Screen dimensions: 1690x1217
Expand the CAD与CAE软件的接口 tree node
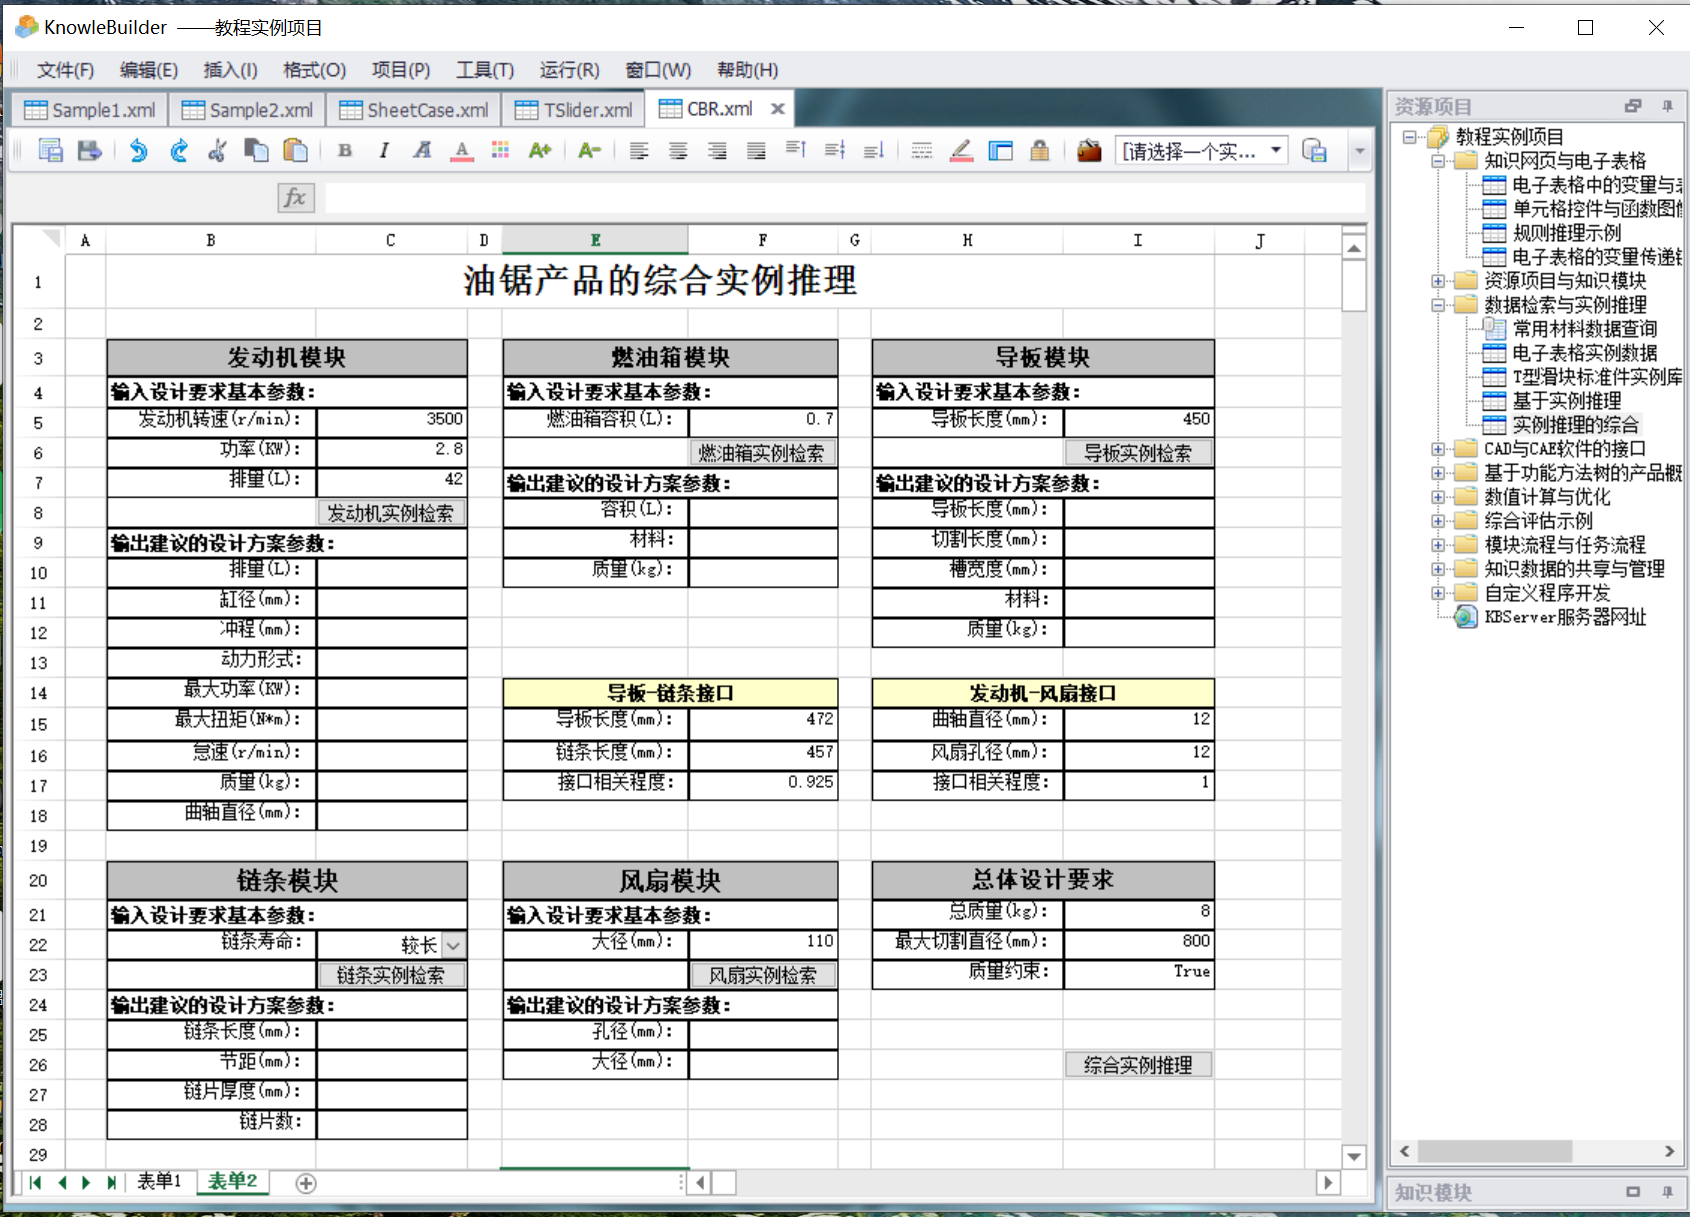1438,449
